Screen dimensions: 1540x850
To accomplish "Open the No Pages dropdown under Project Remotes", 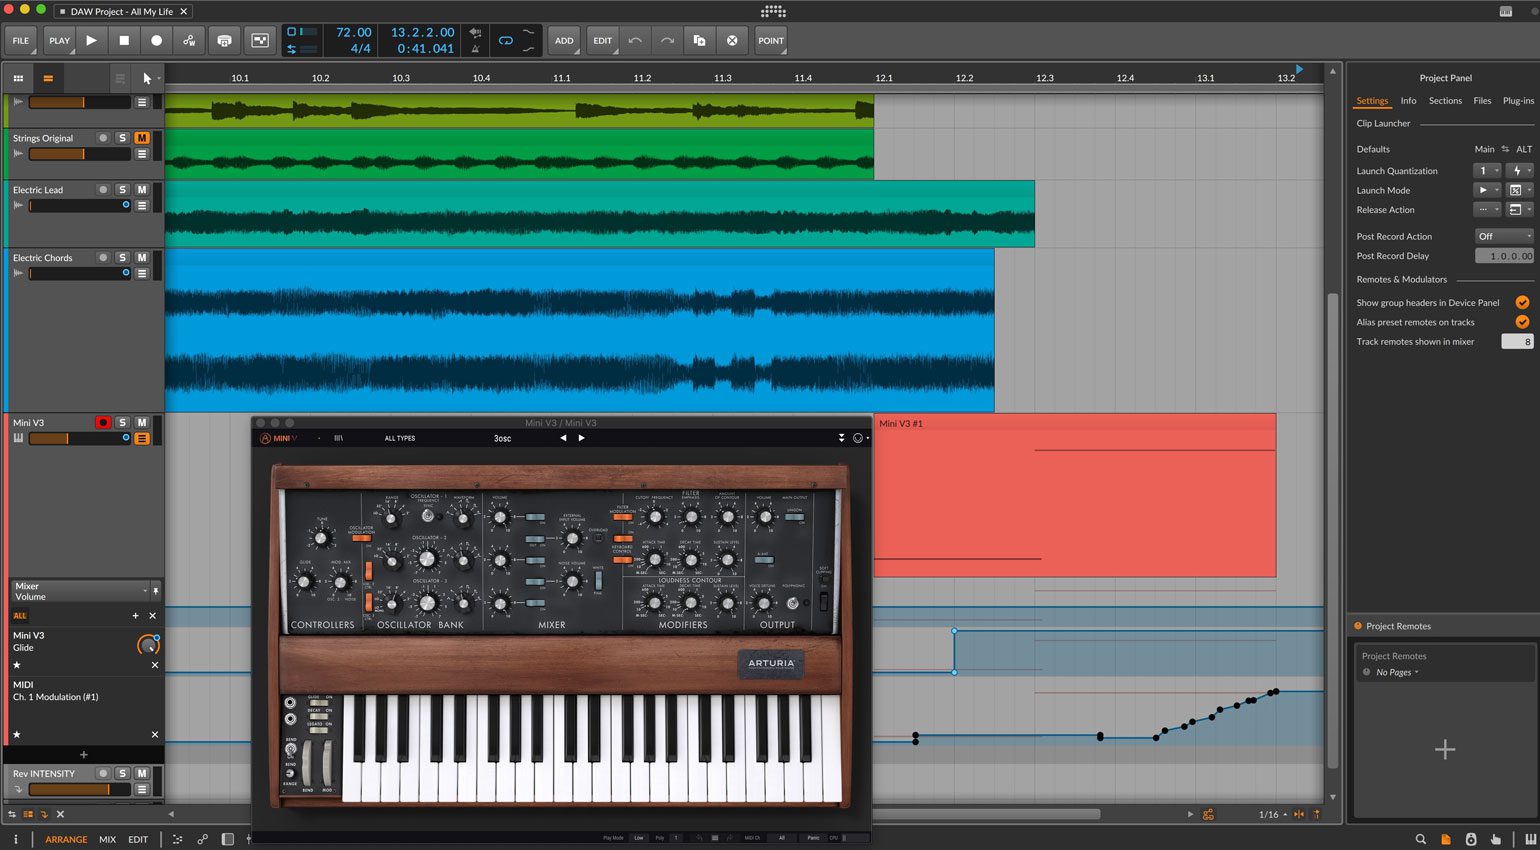I will (1394, 672).
